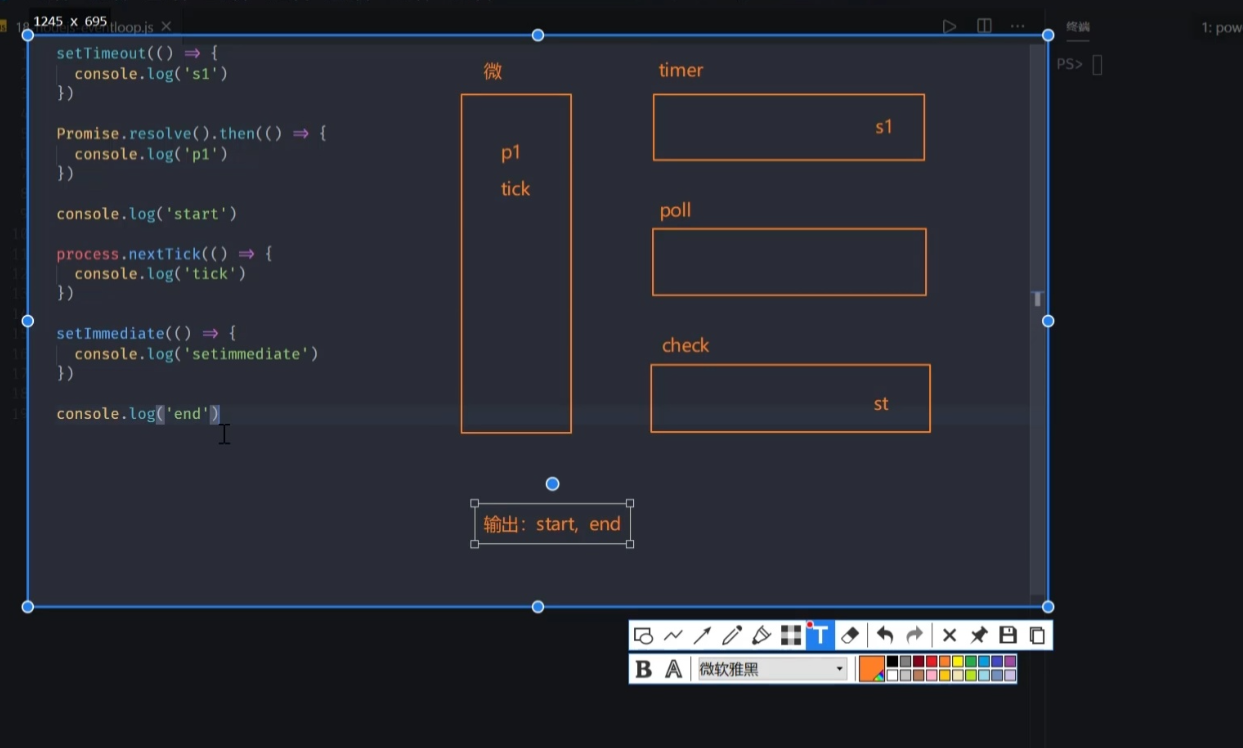
Task: Undo the last annotation
Action: [x=885, y=636]
